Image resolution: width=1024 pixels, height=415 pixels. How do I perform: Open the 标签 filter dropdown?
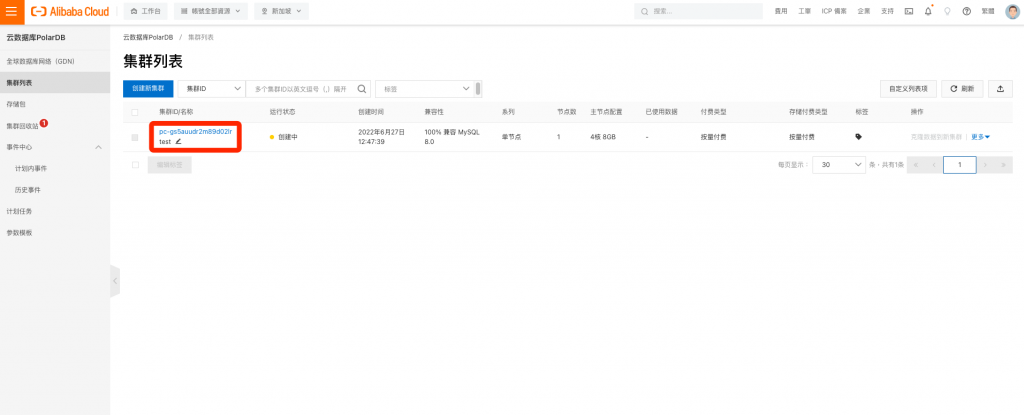point(427,88)
